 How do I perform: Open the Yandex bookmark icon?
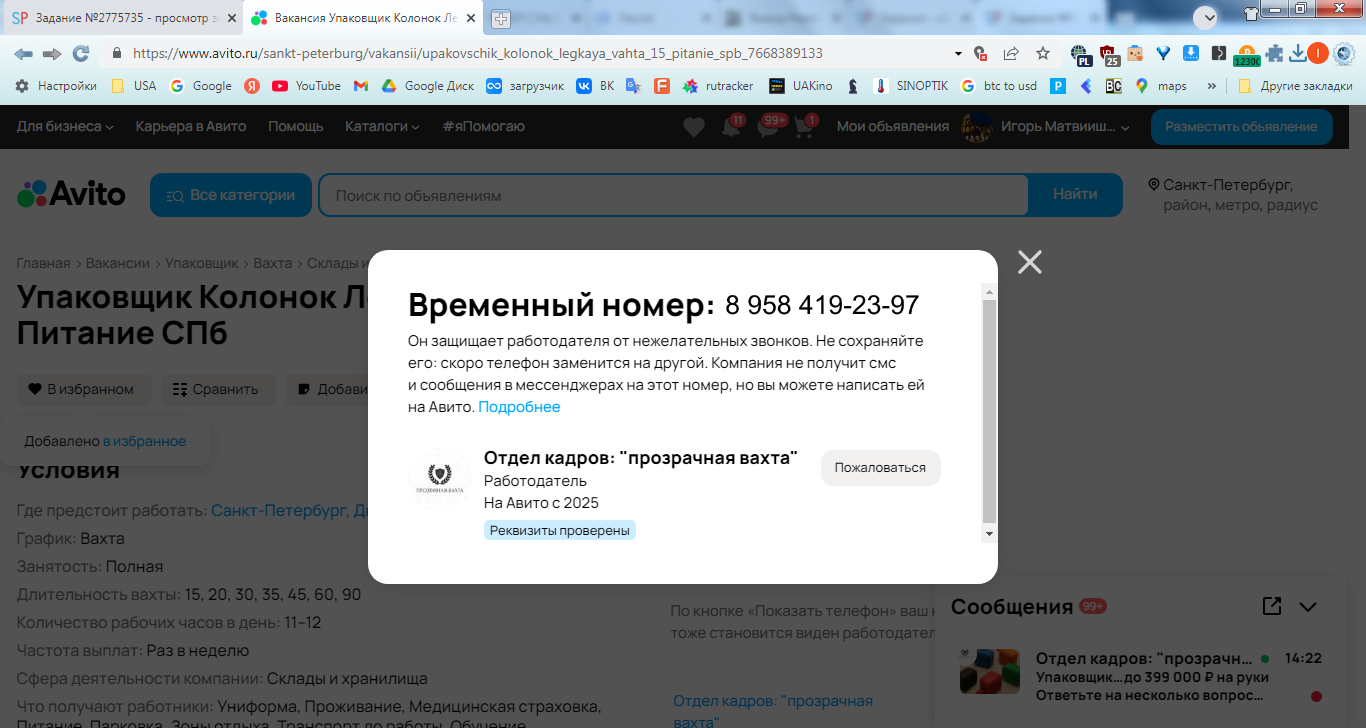(253, 86)
